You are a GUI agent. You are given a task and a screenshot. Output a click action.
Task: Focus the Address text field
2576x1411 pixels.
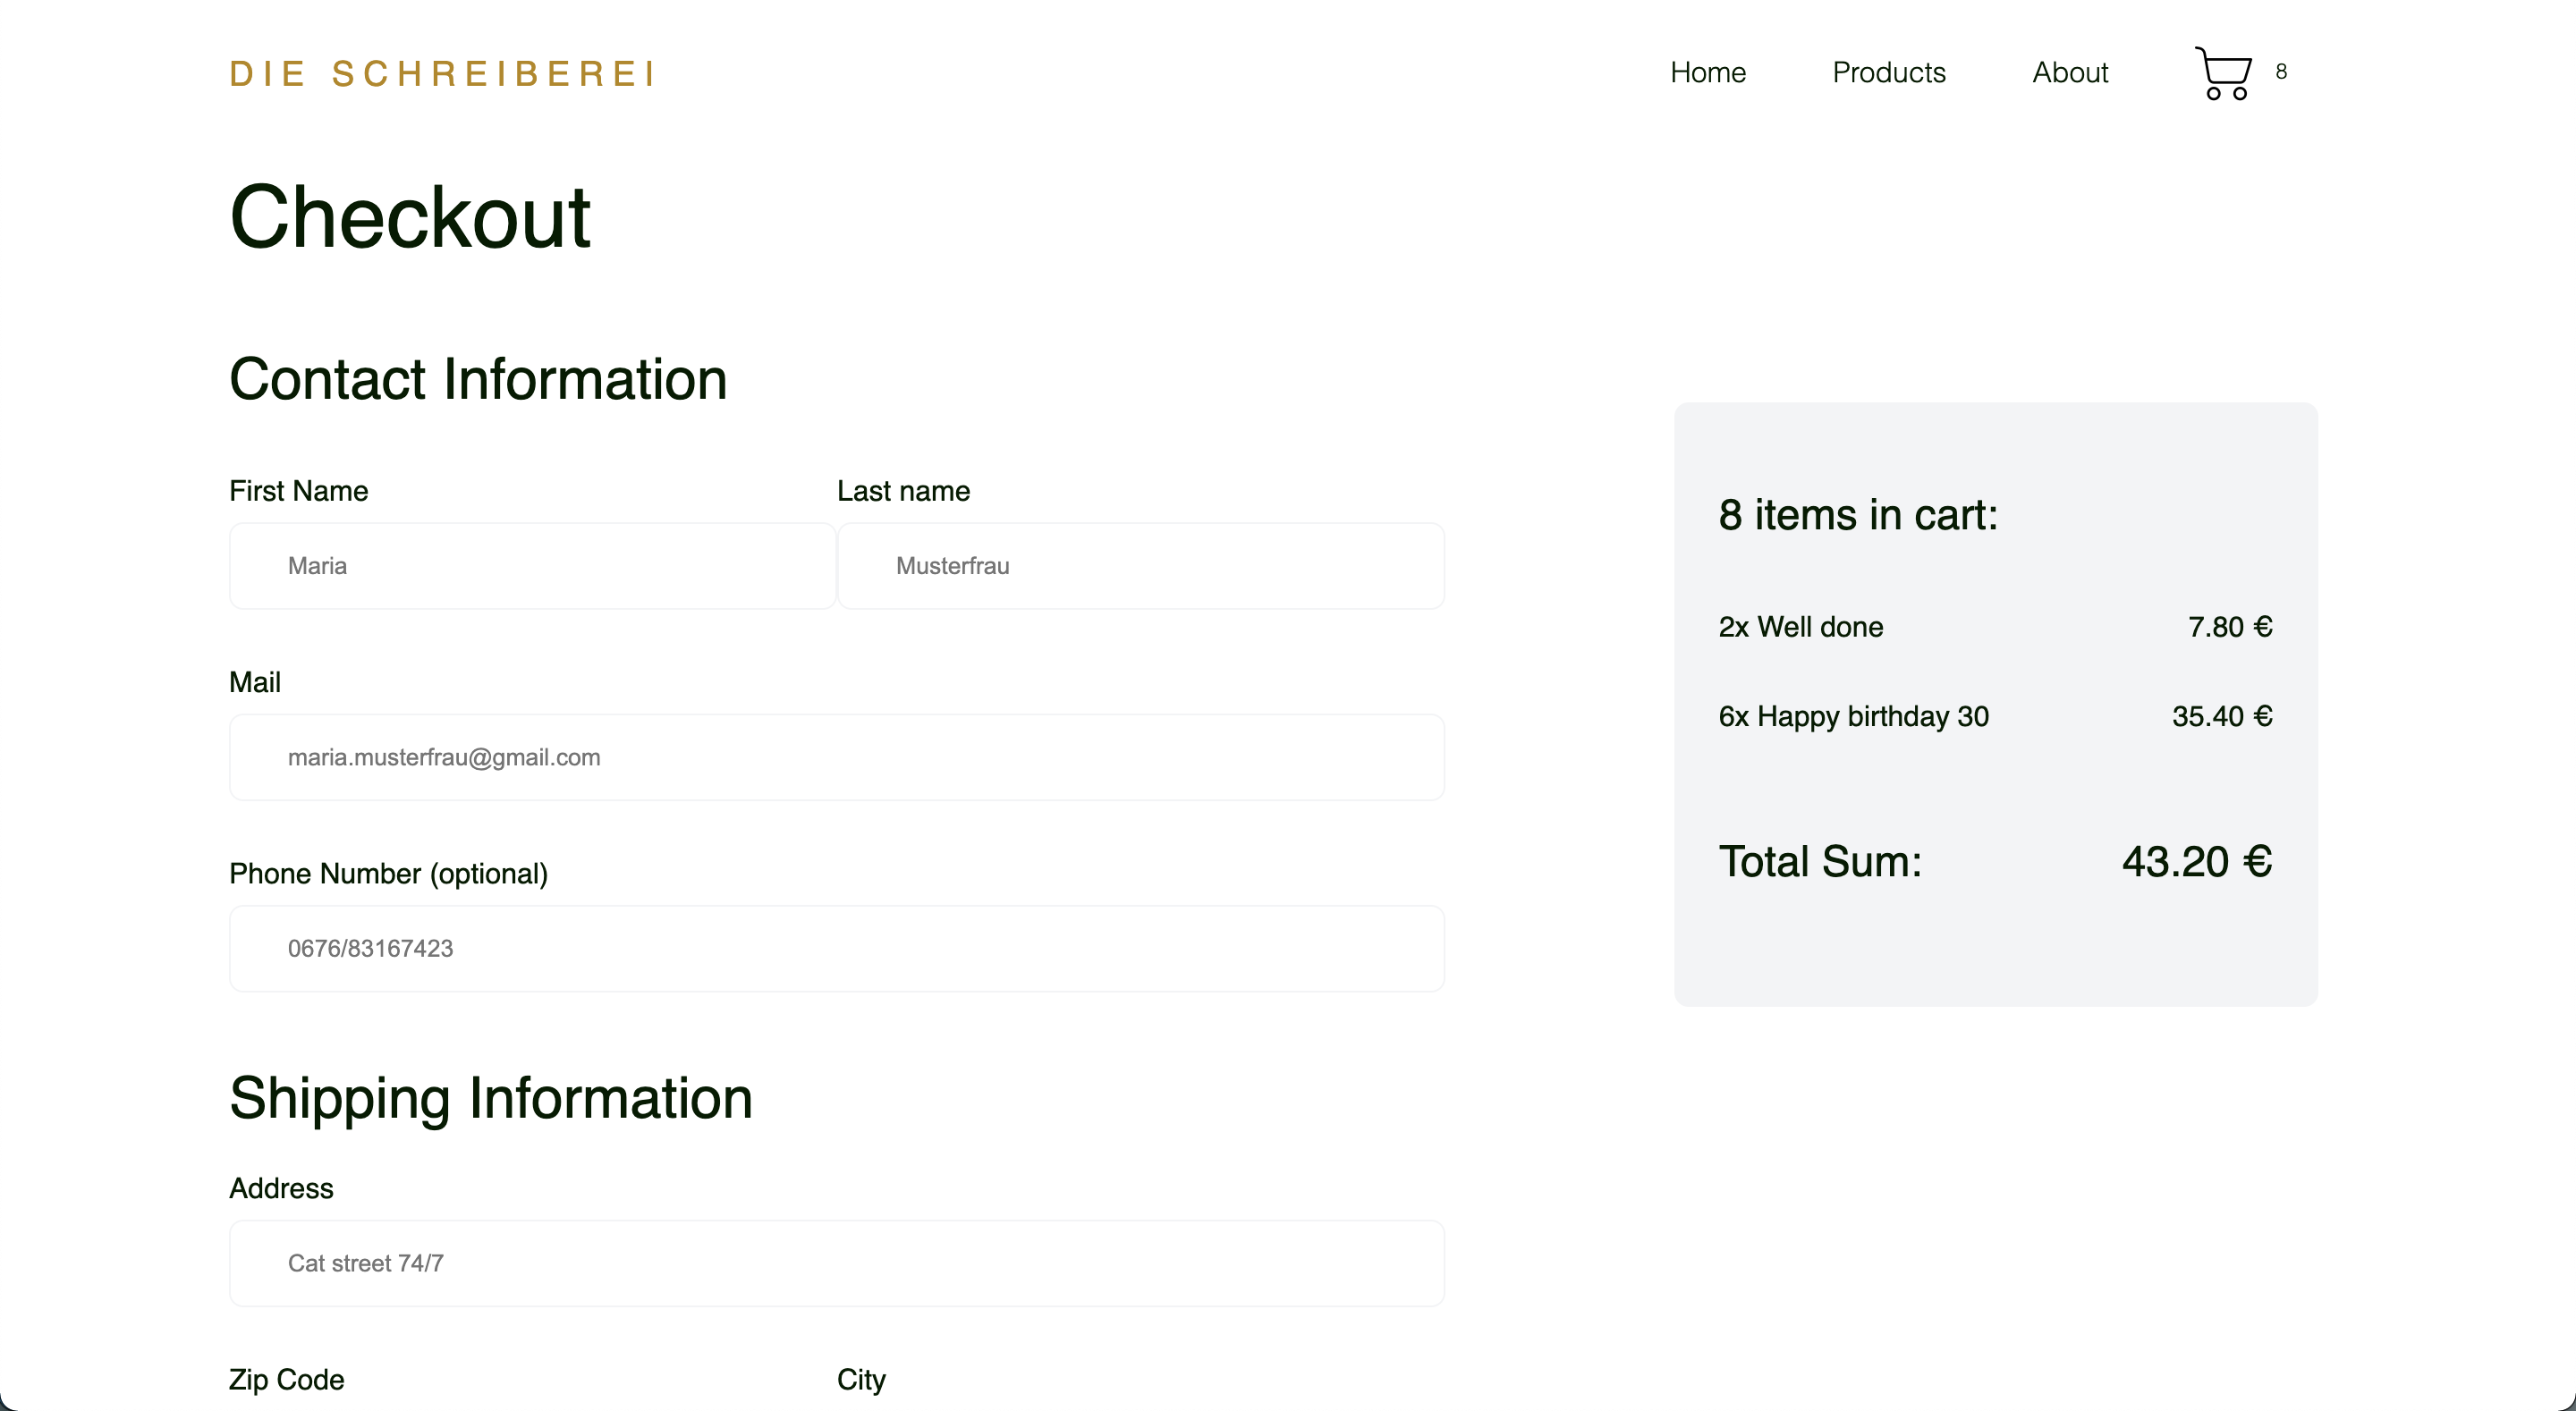click(836, 1263)
